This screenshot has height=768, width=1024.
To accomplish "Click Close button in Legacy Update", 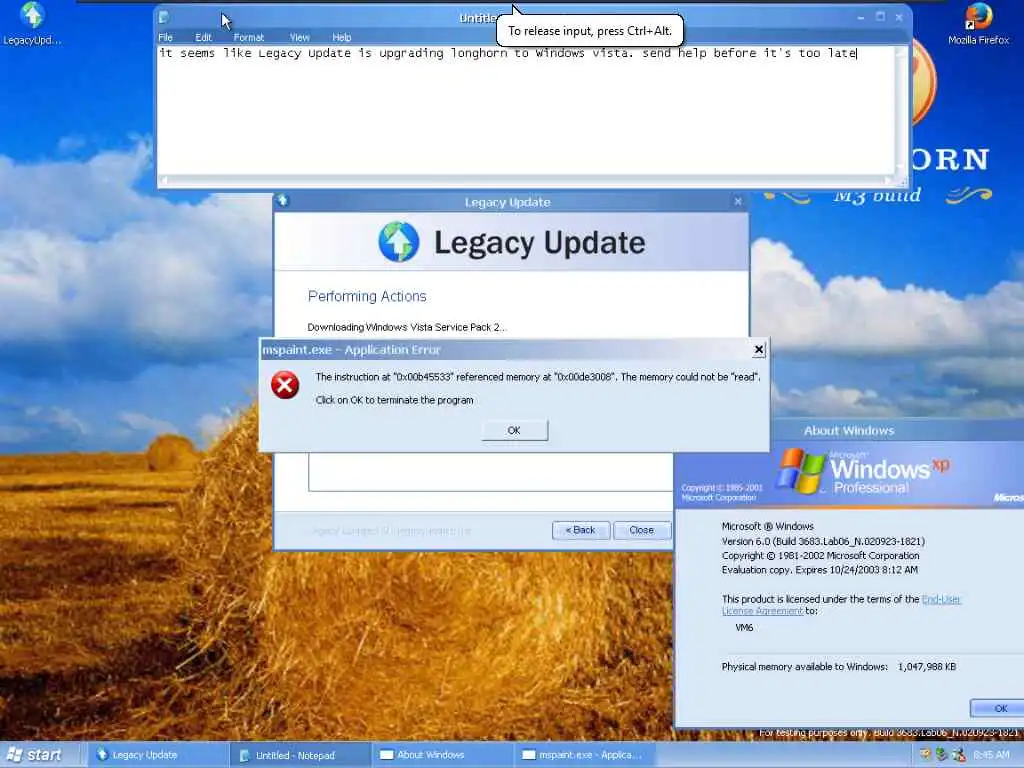I will click(x=641, y=530).
